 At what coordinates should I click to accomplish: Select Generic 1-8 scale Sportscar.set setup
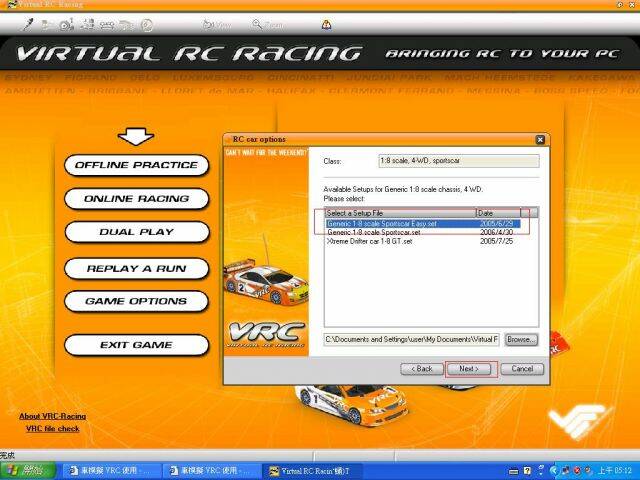(x=423, y=232)
